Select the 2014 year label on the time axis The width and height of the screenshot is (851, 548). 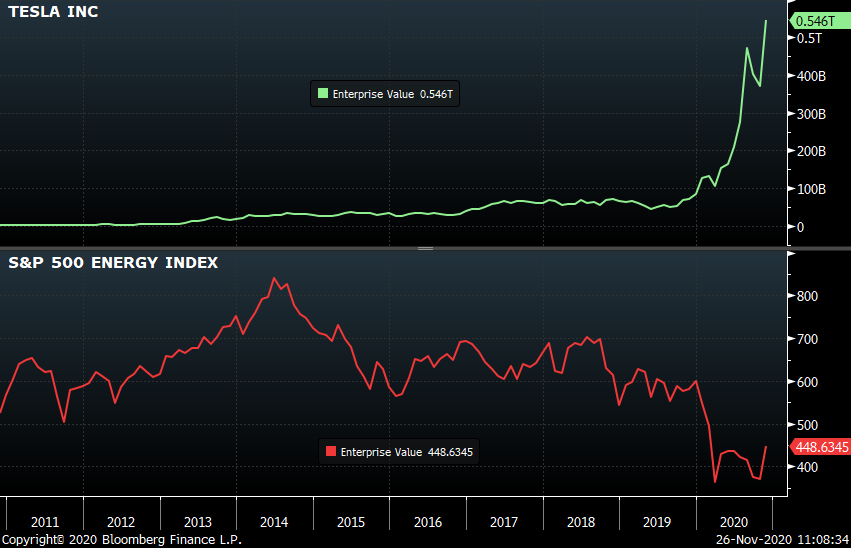pos(274,522)
